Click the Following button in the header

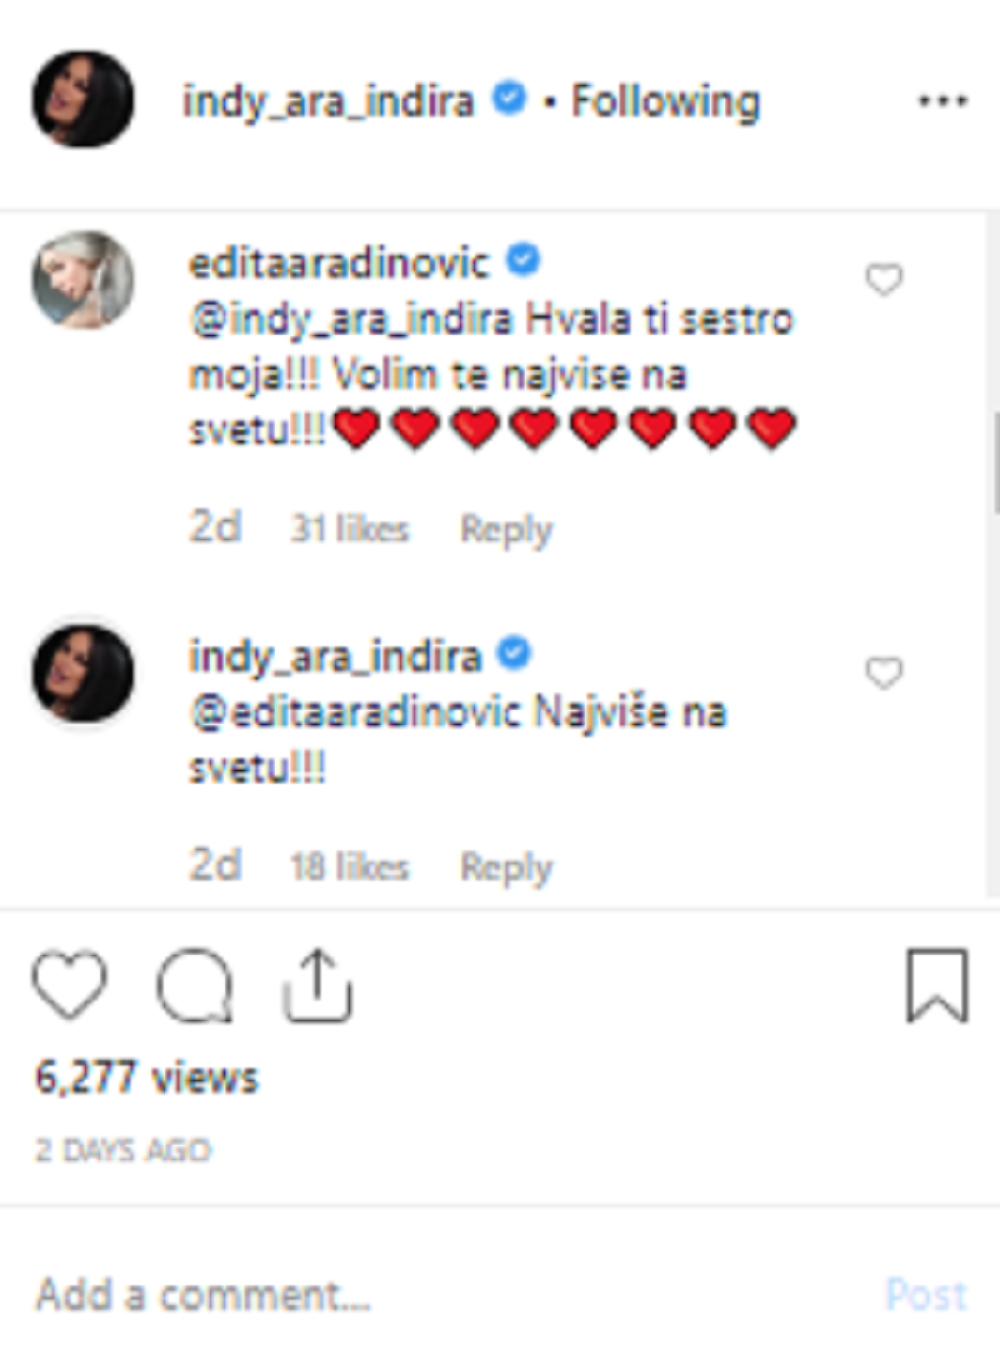665,102
